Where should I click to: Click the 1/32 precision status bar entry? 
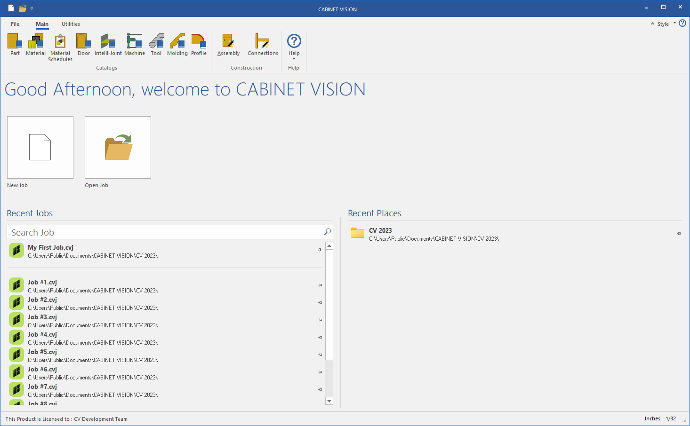coord(671,419)
